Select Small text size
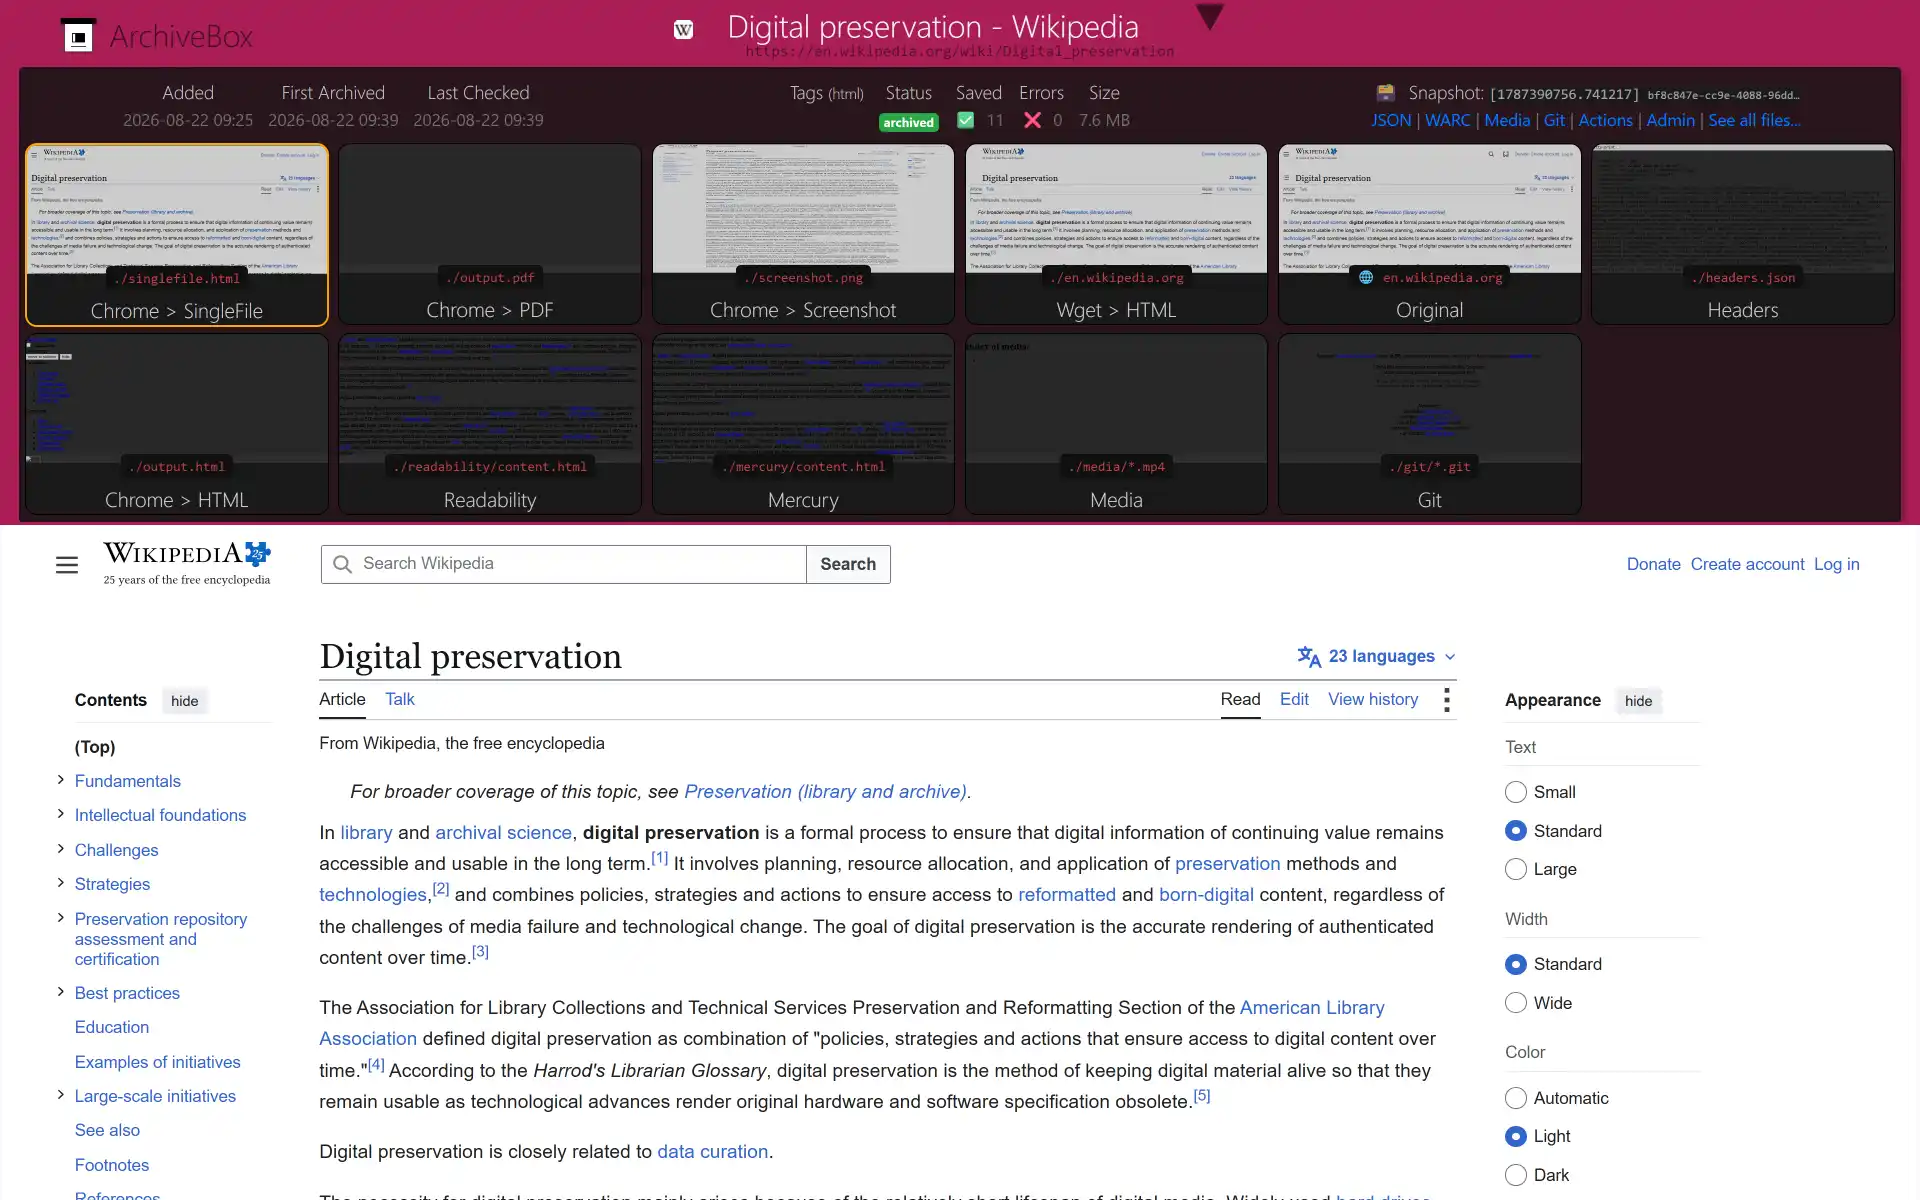Screen dimensions: 1920x1200 coord(1516,792)
